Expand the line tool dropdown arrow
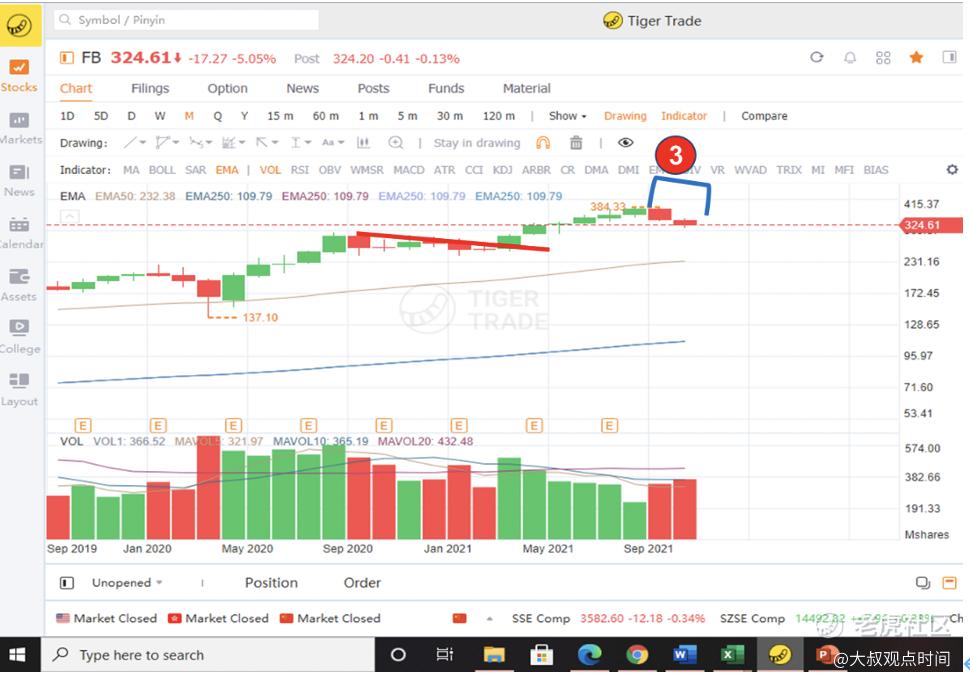The image size is (970, 682). [x=143, y=143]
